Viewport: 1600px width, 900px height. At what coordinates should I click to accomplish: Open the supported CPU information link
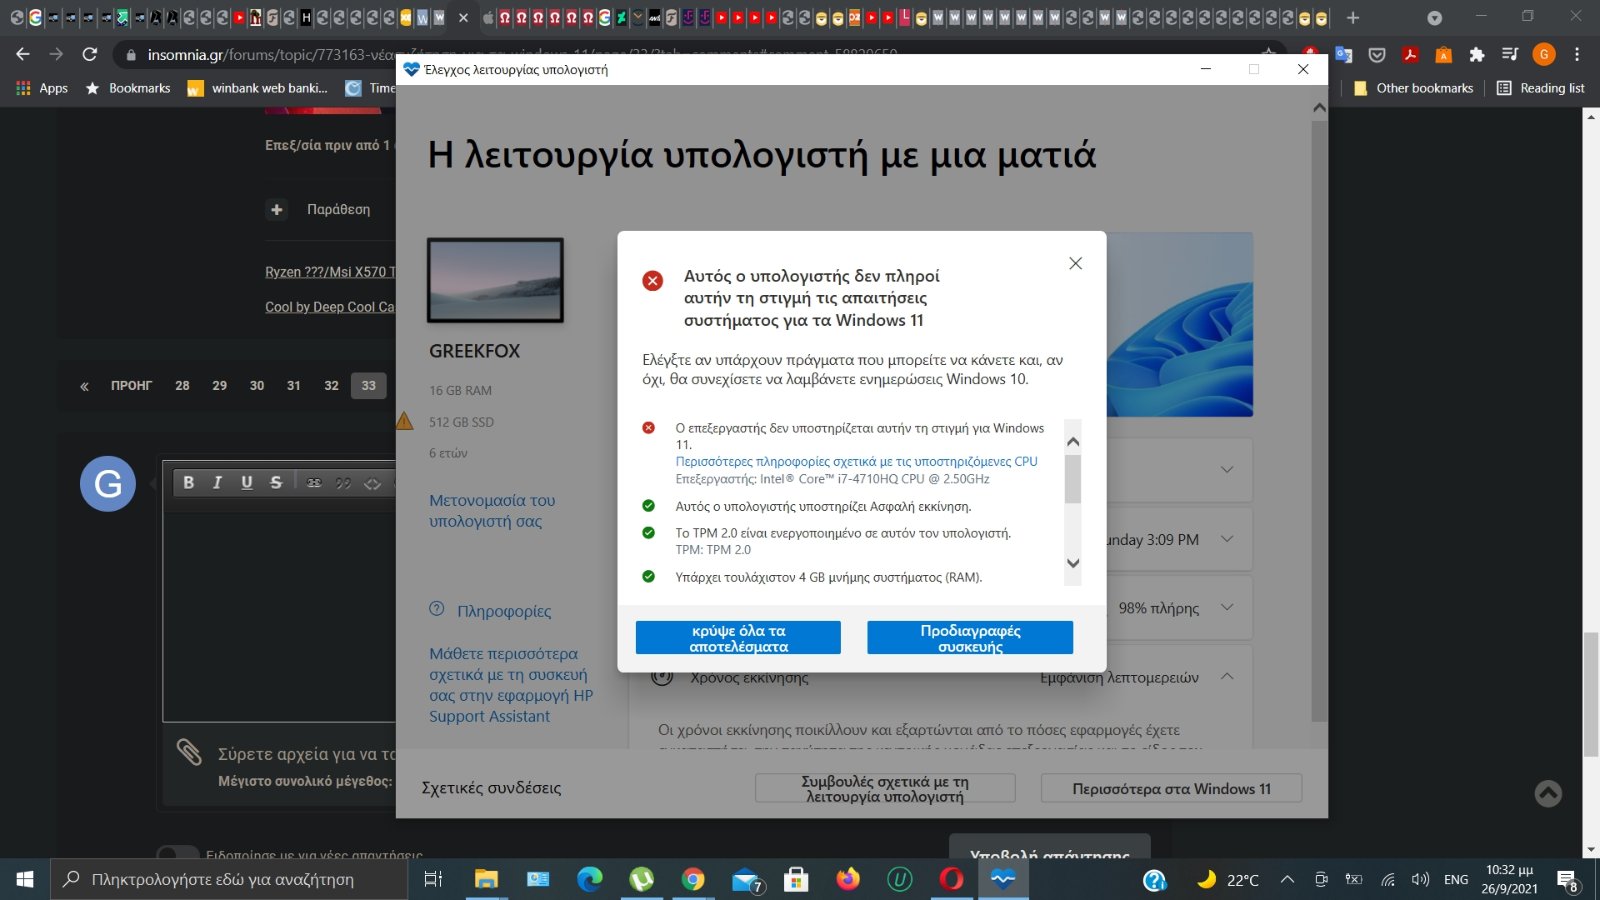point(856,462)
